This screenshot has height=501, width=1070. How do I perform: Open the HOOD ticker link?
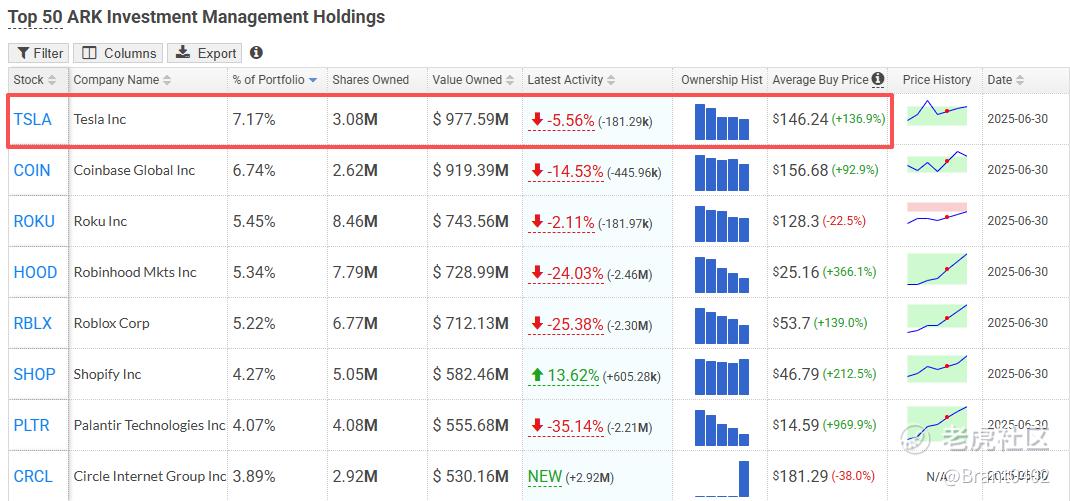[35, 272]
